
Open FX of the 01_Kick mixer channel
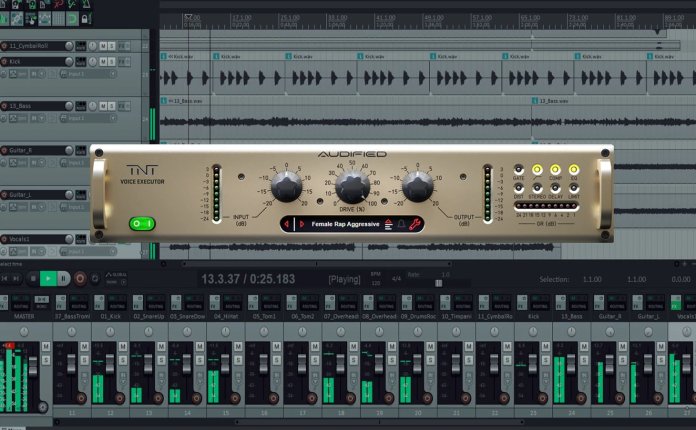99,303
